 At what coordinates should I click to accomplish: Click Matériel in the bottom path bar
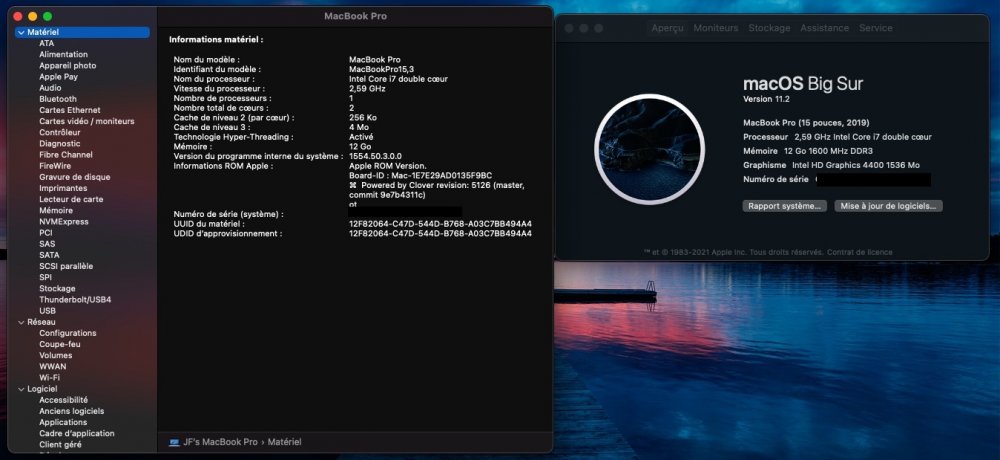pos(284,442)
